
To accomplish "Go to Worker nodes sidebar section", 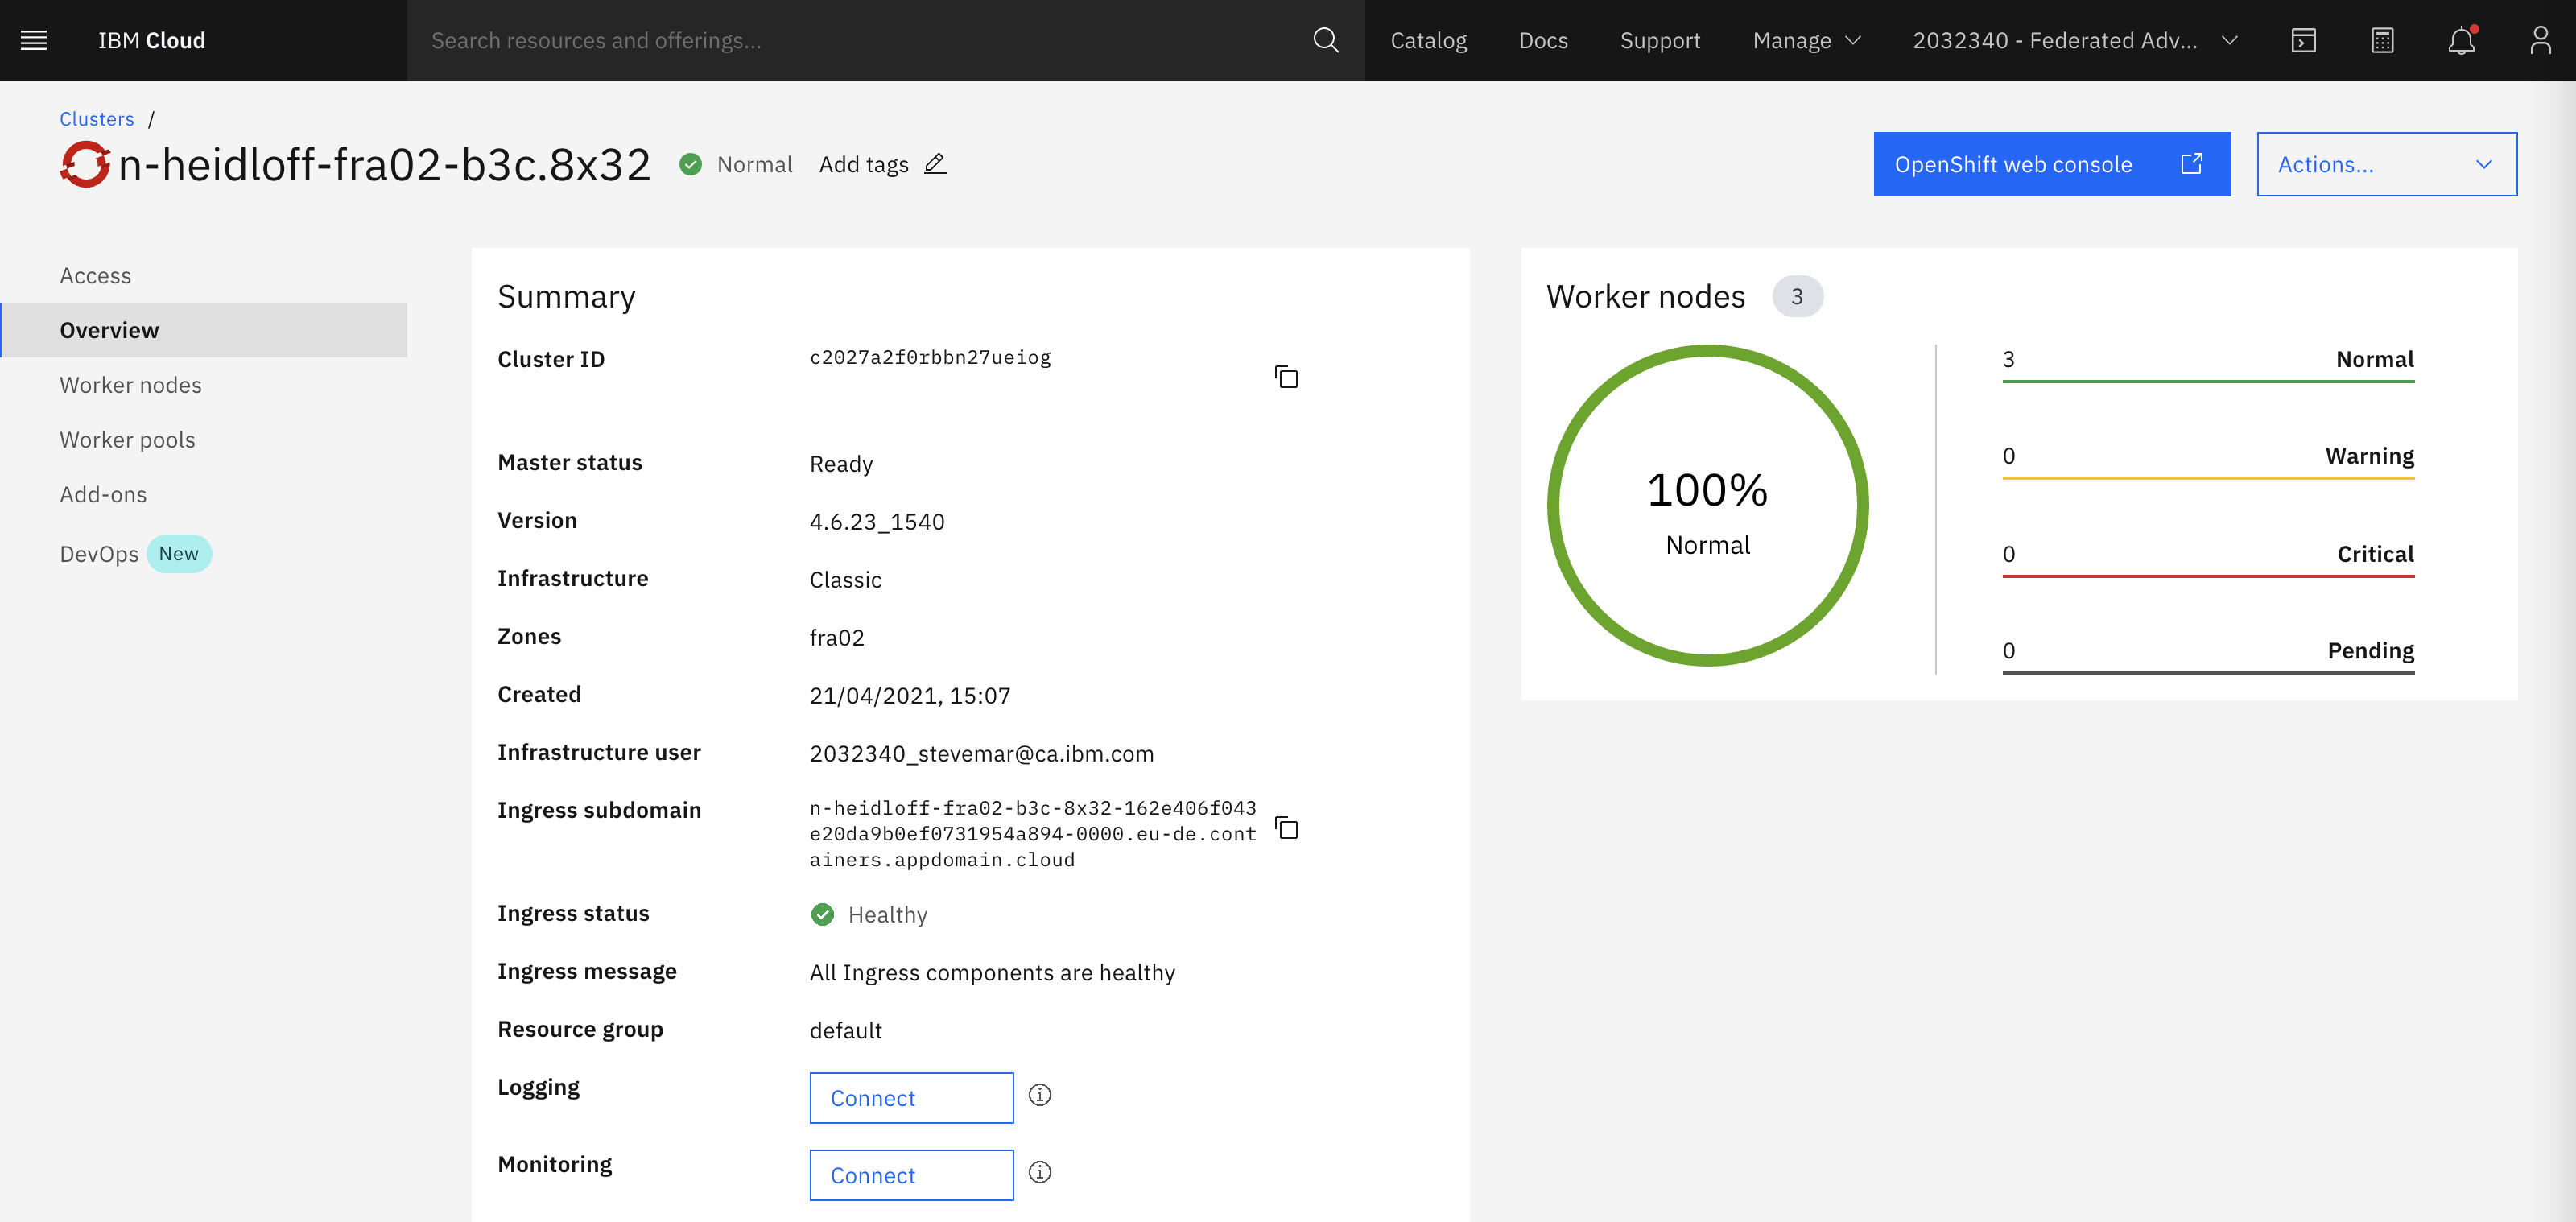I will (204, 385).
